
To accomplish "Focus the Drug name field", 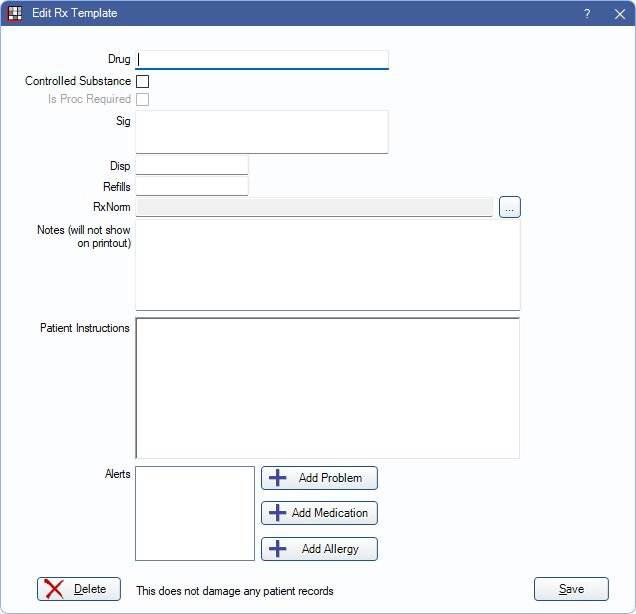I will click(x=262, y=60).
